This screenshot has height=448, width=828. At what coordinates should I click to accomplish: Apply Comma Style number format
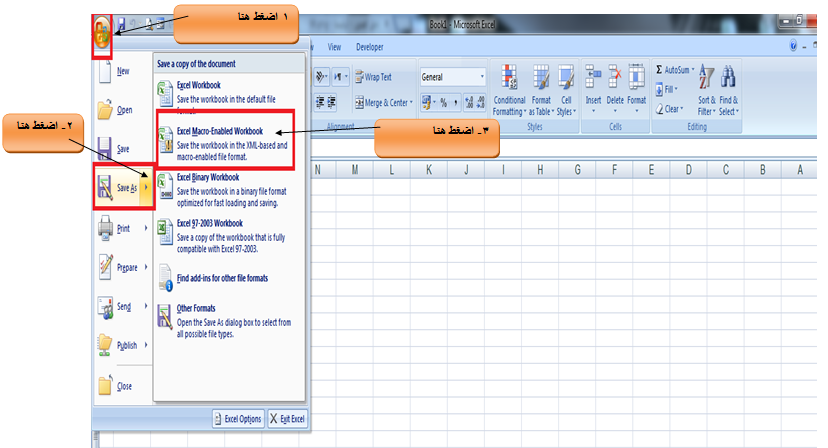tap(455, 103)
